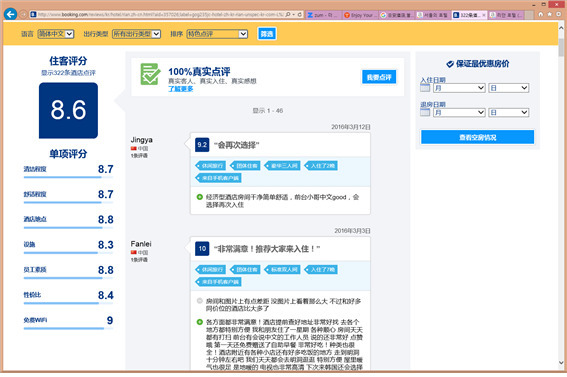Image resolution: width=567 pixels, height=377 pixels.
Task: Click 豪华三人间 tag in Jingya's review
Action: [282, 166]
